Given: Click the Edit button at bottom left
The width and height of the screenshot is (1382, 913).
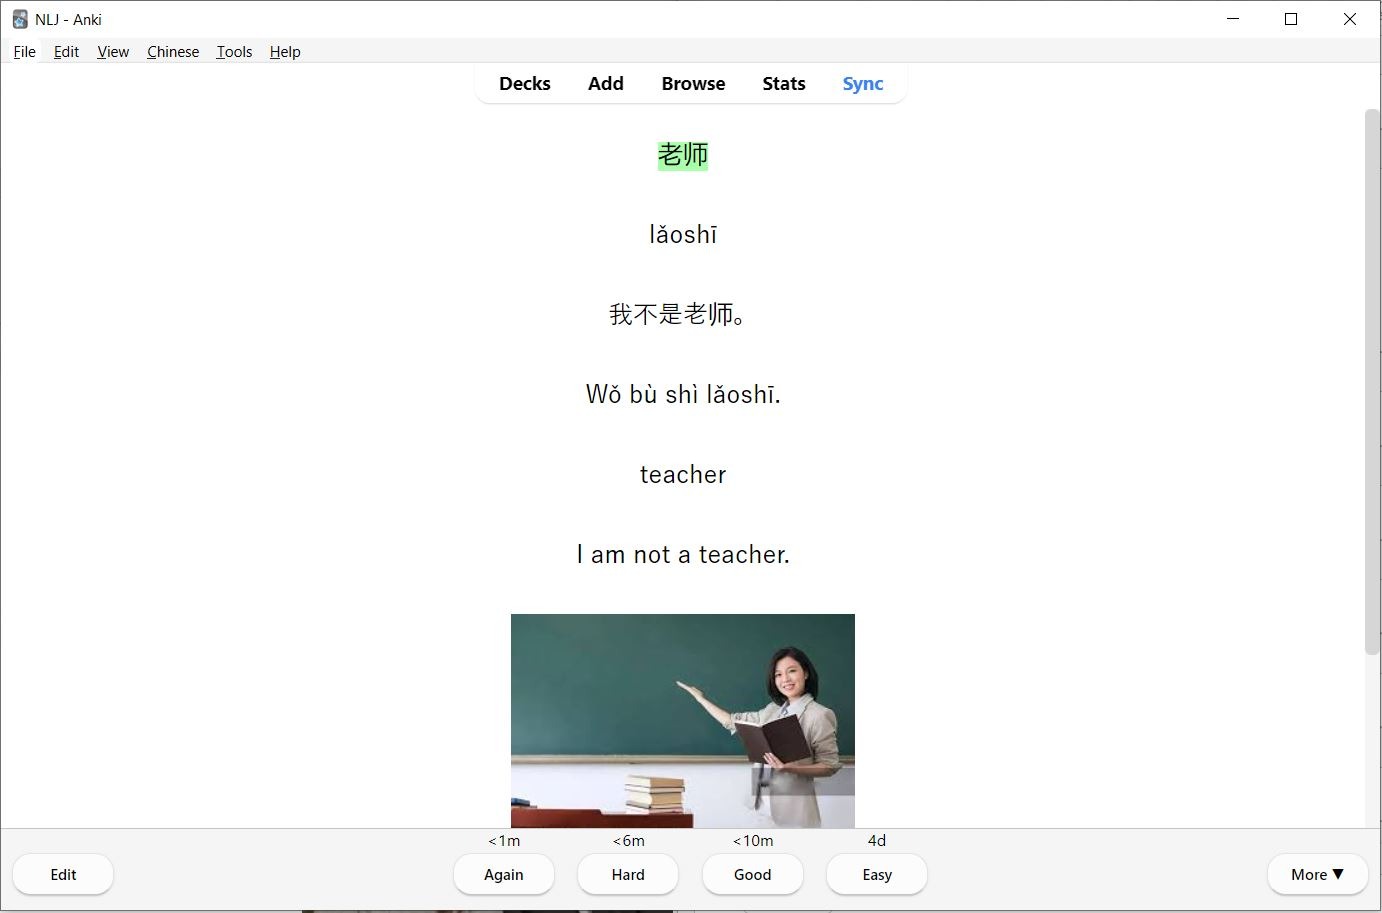Looking at the screenshot, I should coord(63,875).
